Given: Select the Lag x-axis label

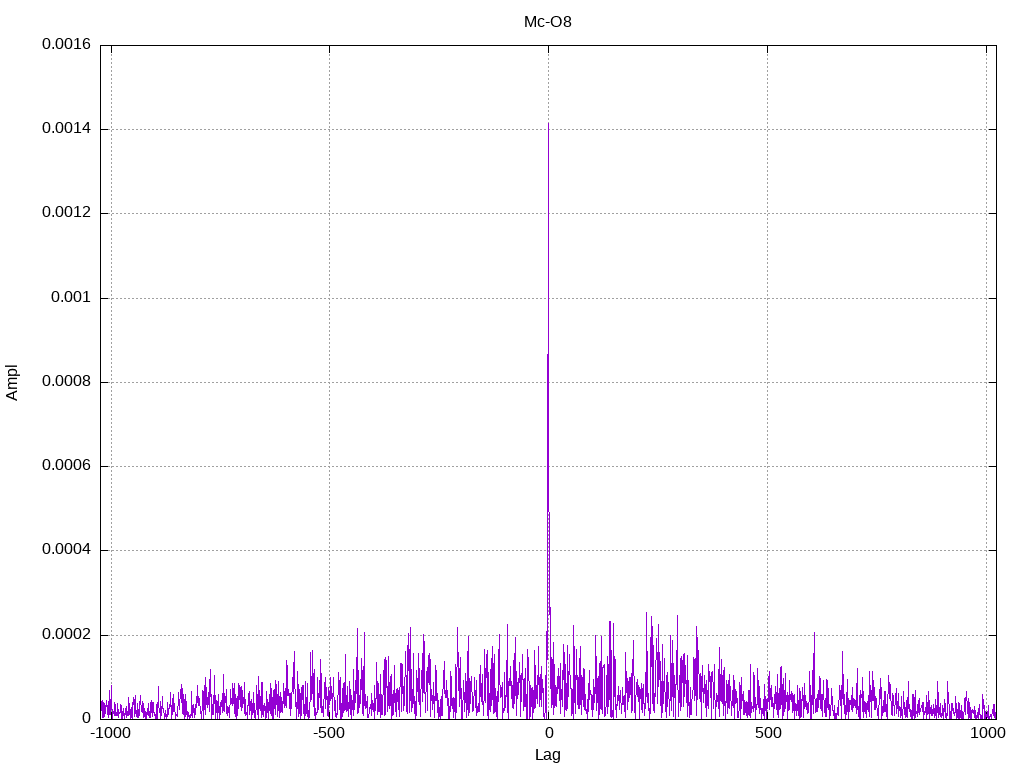Looking at the screenshot, I should (548, 755).
